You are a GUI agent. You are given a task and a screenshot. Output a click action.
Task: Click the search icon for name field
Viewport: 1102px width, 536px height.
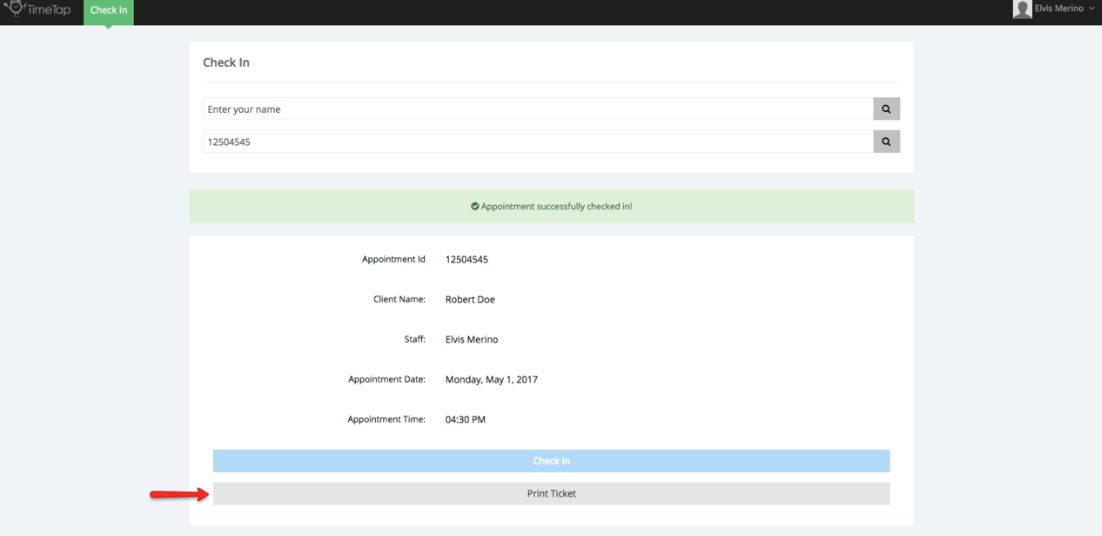click(x=886, y=109)
